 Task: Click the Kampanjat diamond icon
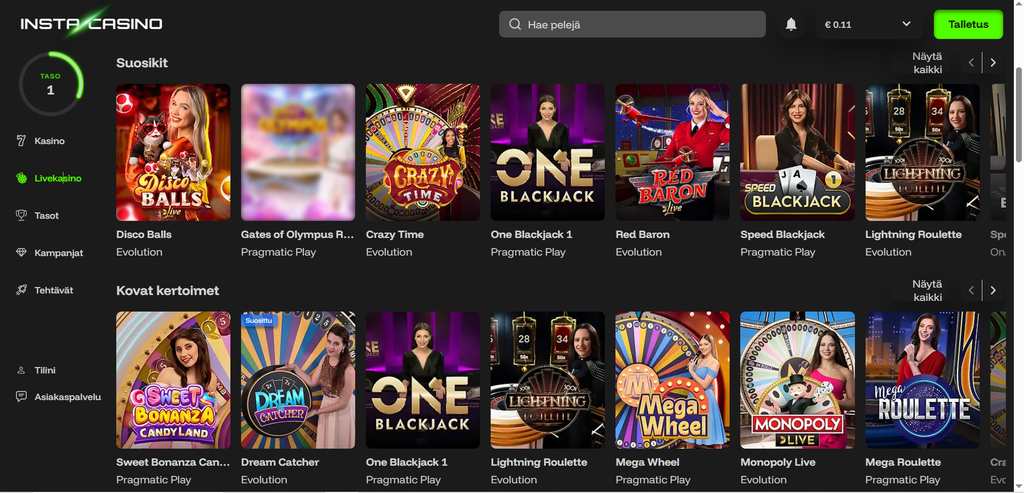[x=22, y=252]
